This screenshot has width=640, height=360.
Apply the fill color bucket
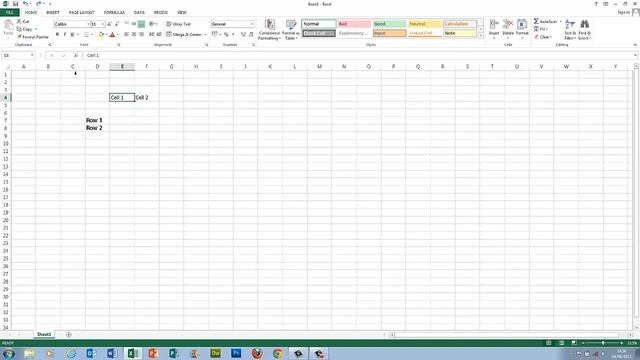(x=101, y=35)
